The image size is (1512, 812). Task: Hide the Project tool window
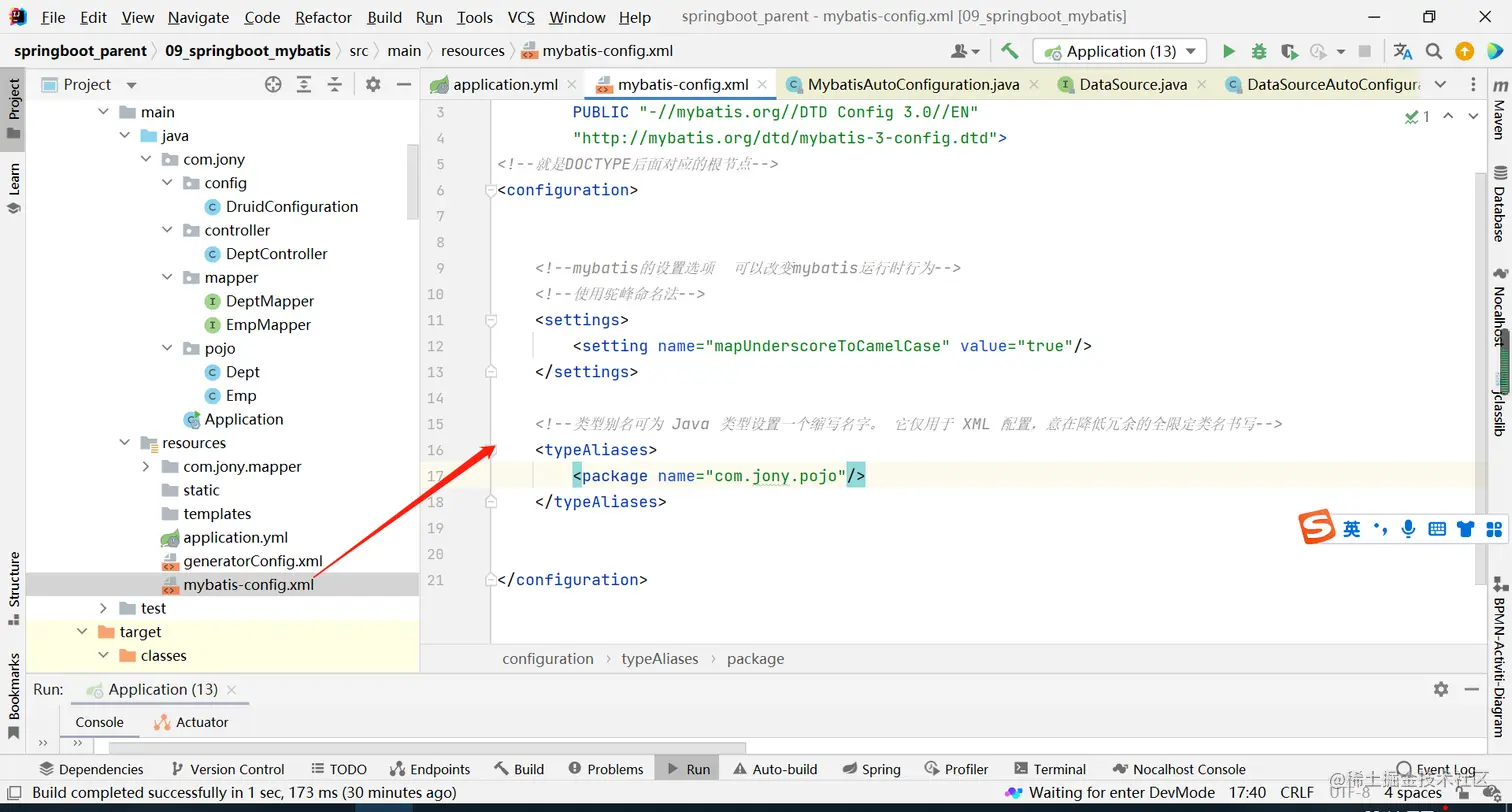pyautogui.click(x=404, y=85)
